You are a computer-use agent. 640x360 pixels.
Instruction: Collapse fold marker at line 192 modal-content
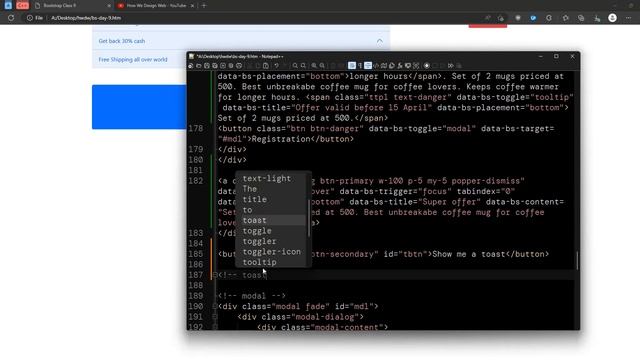tap(215, 327)
